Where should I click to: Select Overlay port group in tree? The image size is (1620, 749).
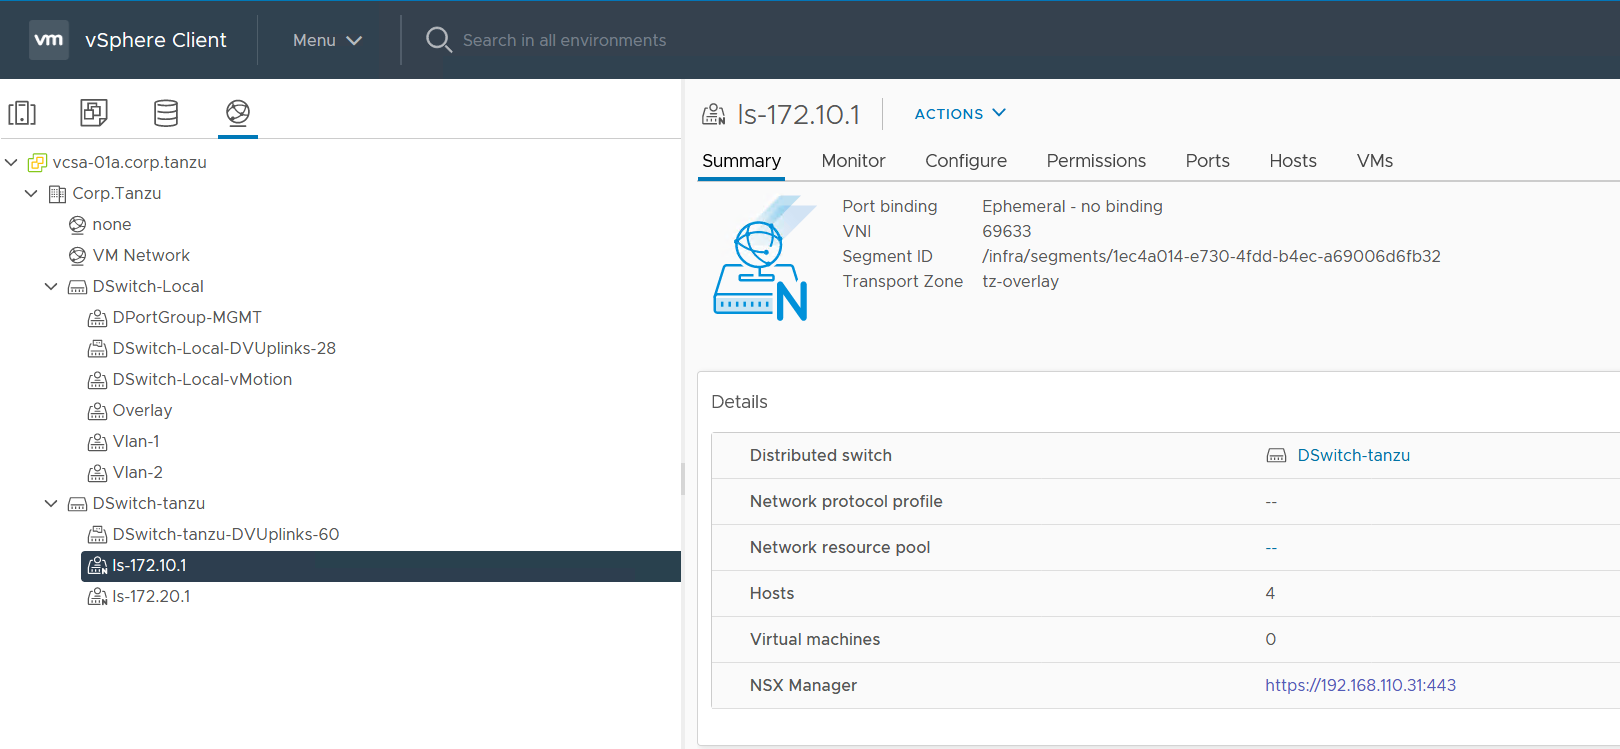point(142,410)
